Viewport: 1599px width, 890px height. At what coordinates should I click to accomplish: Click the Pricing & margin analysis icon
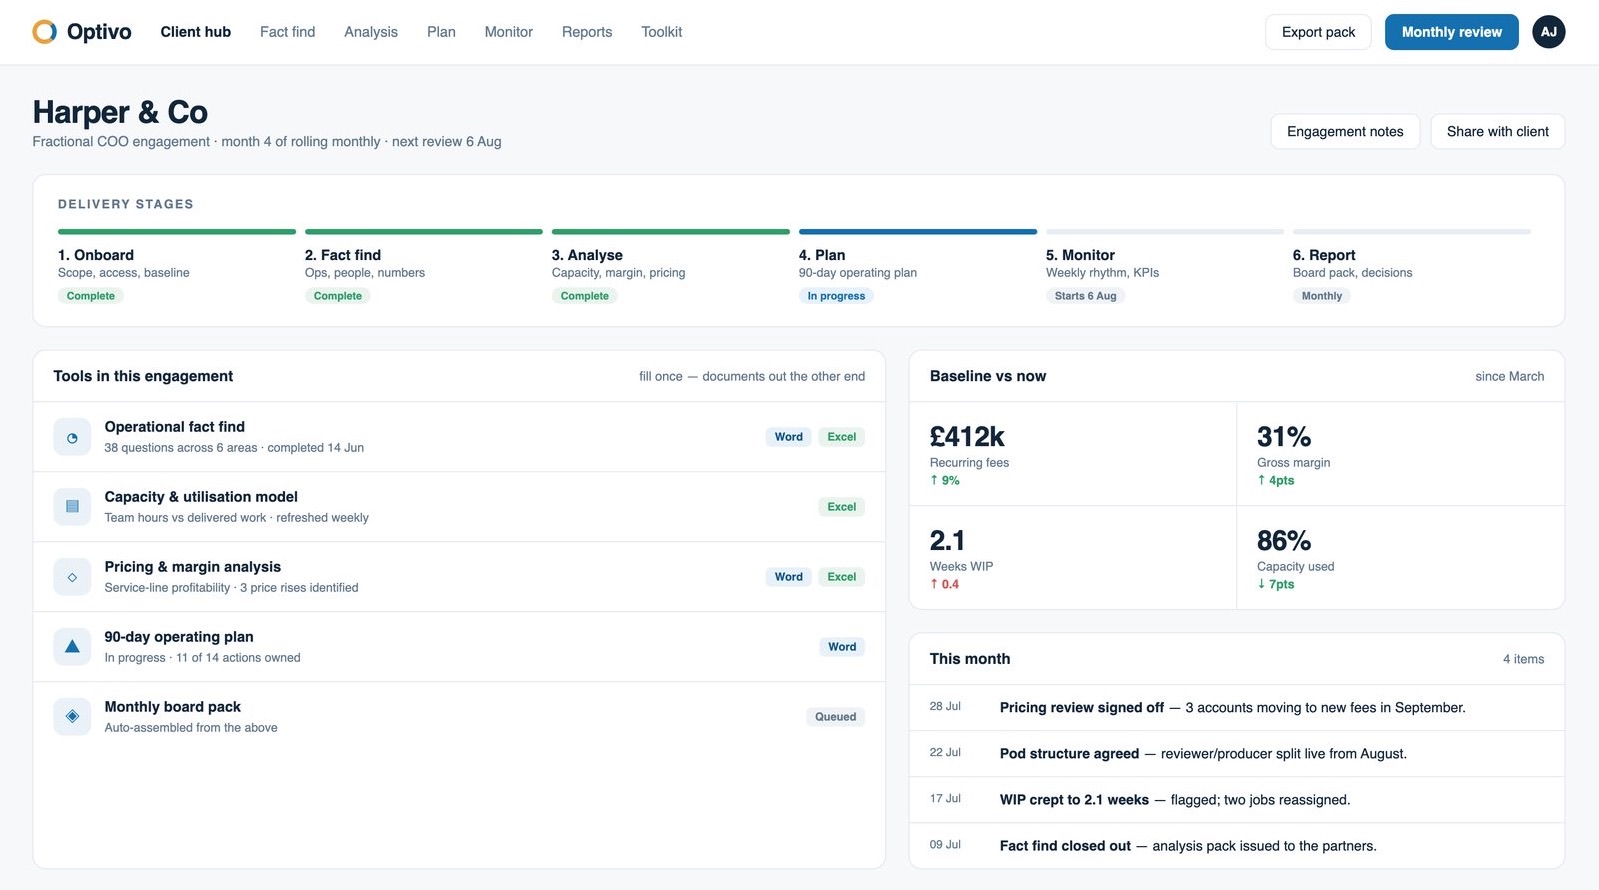pyautogui.click(x=72, y=577)
